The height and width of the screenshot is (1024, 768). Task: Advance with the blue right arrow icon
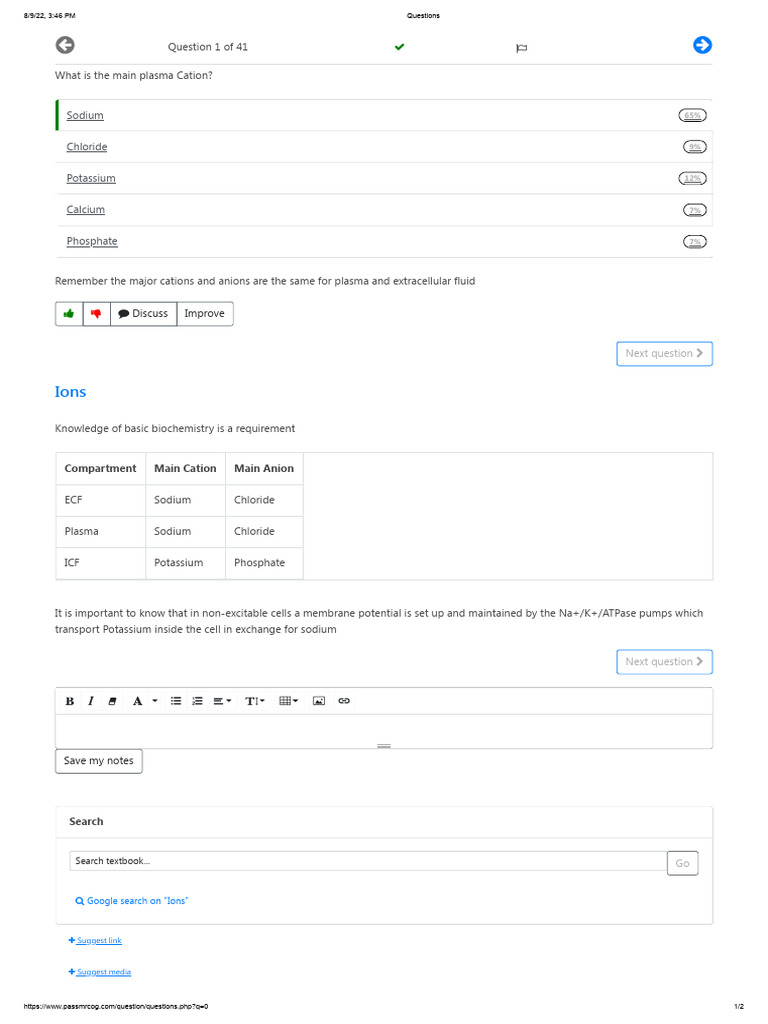pos(702,45)
